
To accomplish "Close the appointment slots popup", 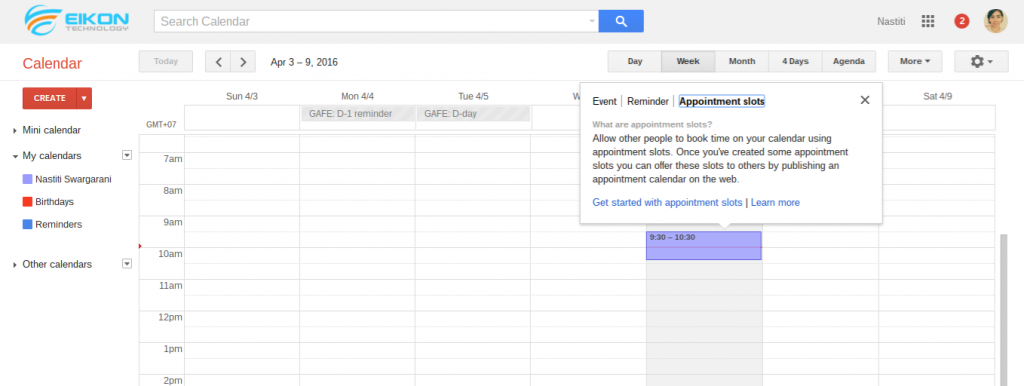I will (865, 100).
